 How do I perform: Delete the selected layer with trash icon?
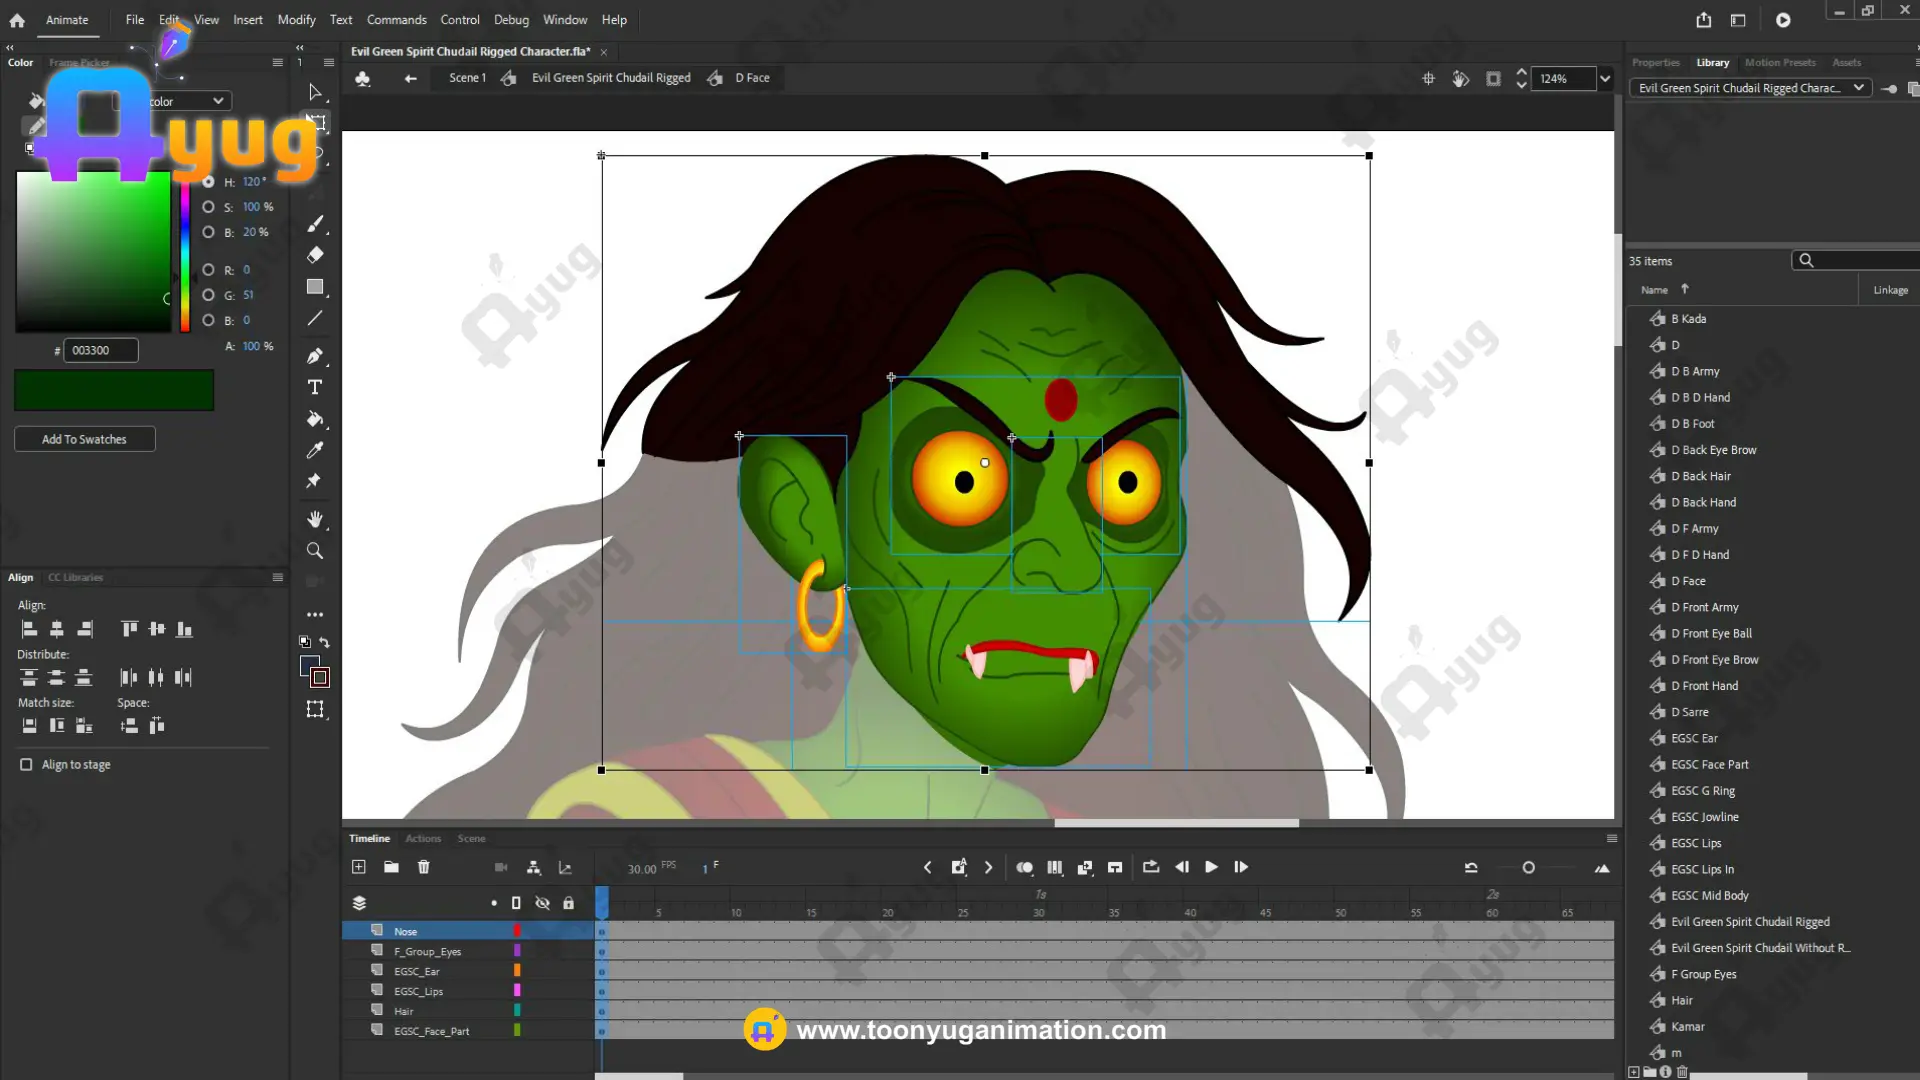[424, 867]
